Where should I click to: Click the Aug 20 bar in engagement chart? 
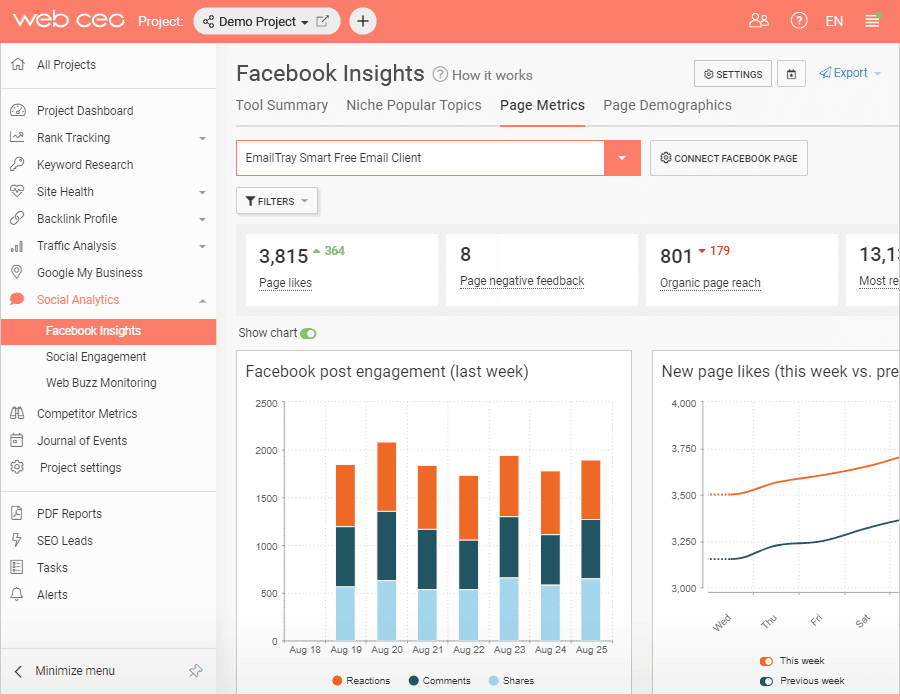[387, 541]
